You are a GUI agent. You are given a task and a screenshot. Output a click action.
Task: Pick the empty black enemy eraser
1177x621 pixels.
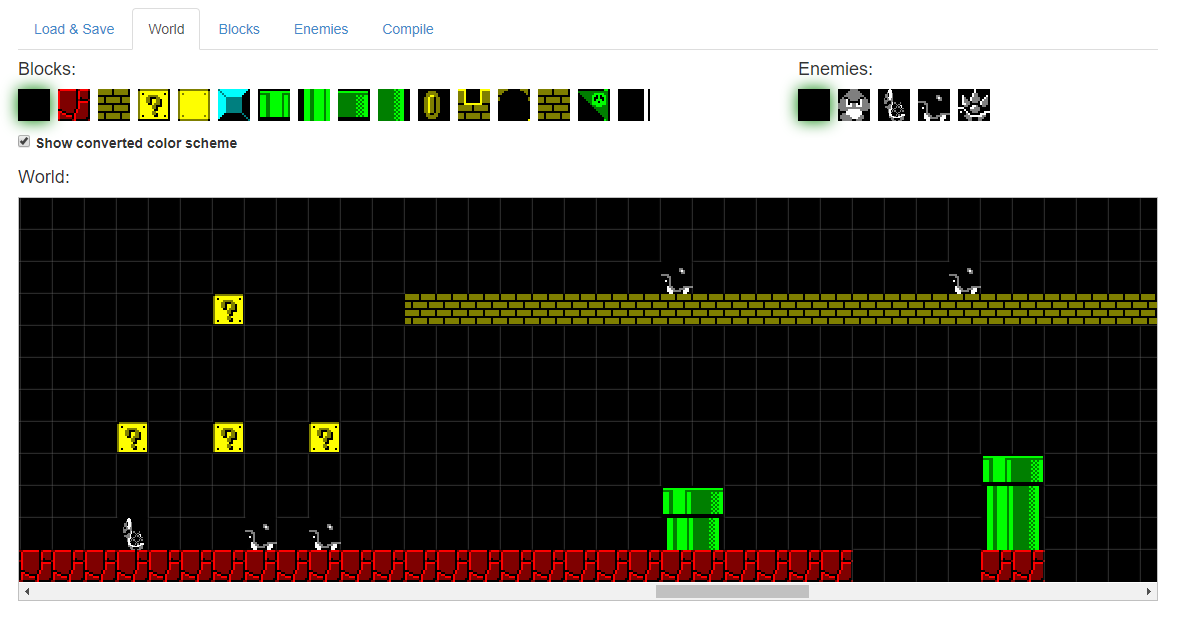click(x=814, y=105)
